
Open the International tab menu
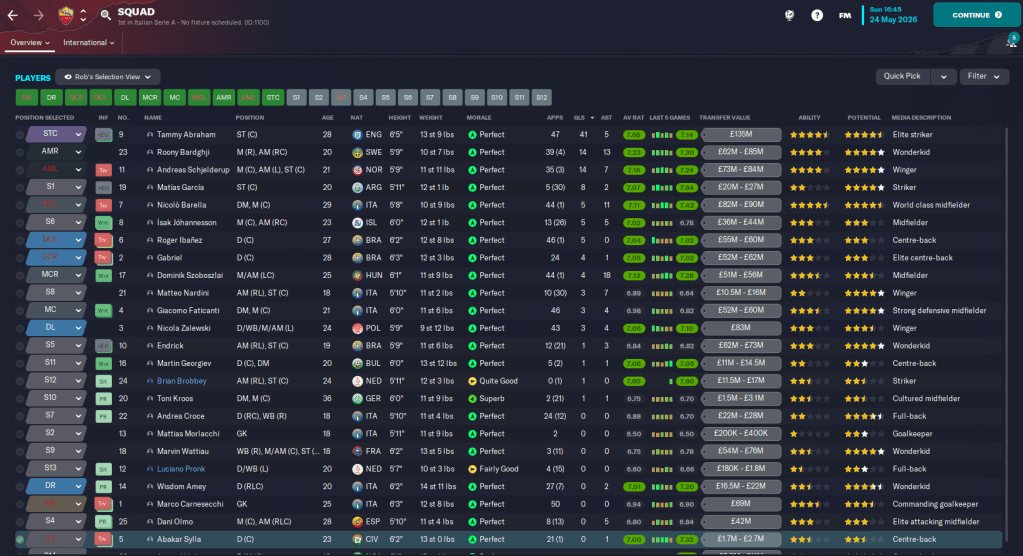pyautogui.click(x=88, y=43)
